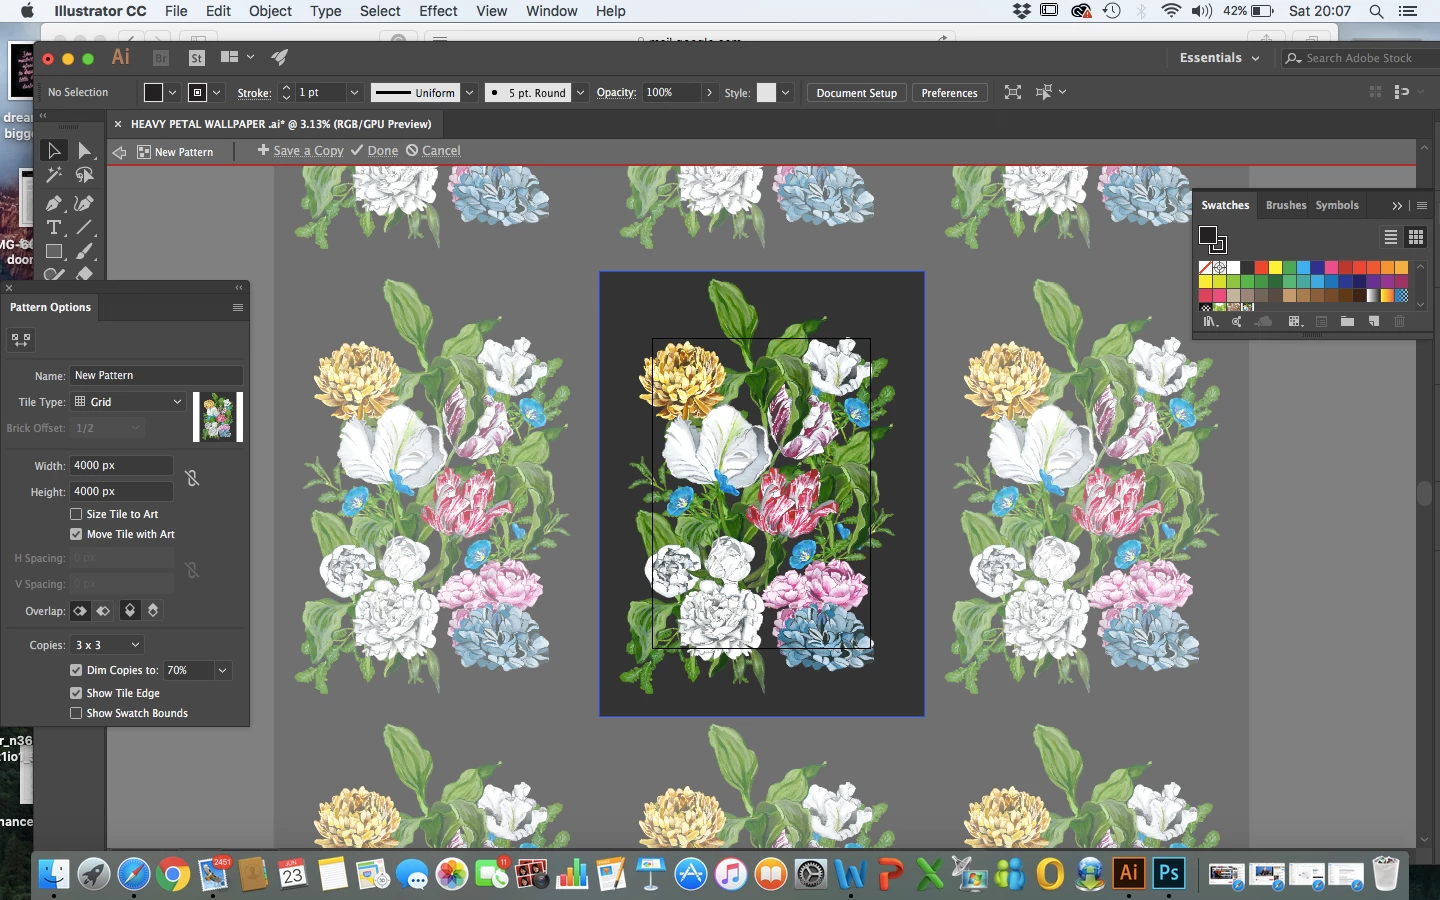Screen dimensions: 1440x900
Task: Uncheck Show Tile Edge
Action: [x=76, y=693]
